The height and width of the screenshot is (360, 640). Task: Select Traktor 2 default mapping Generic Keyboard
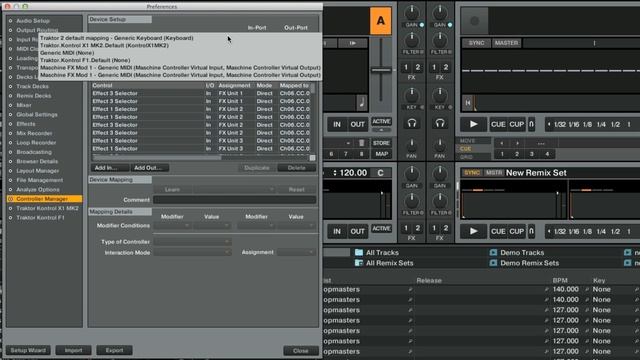pyautogui.click(x=117, y=38)
